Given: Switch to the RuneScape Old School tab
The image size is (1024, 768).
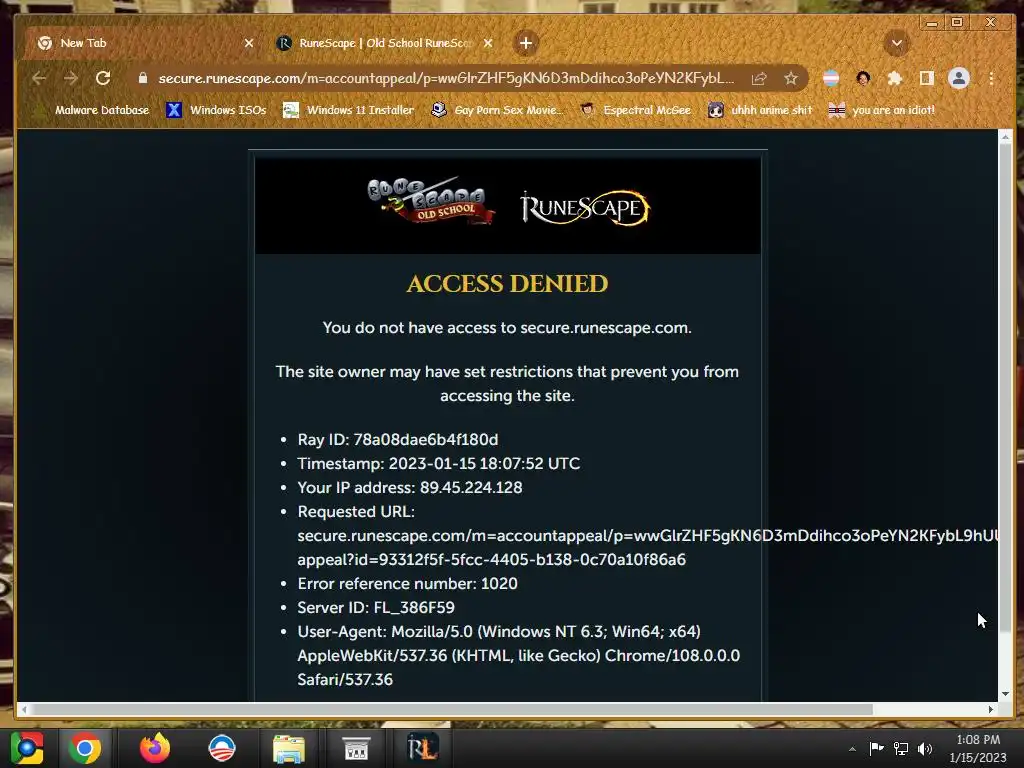Looking at the screenshot, I should pos(384,43).
